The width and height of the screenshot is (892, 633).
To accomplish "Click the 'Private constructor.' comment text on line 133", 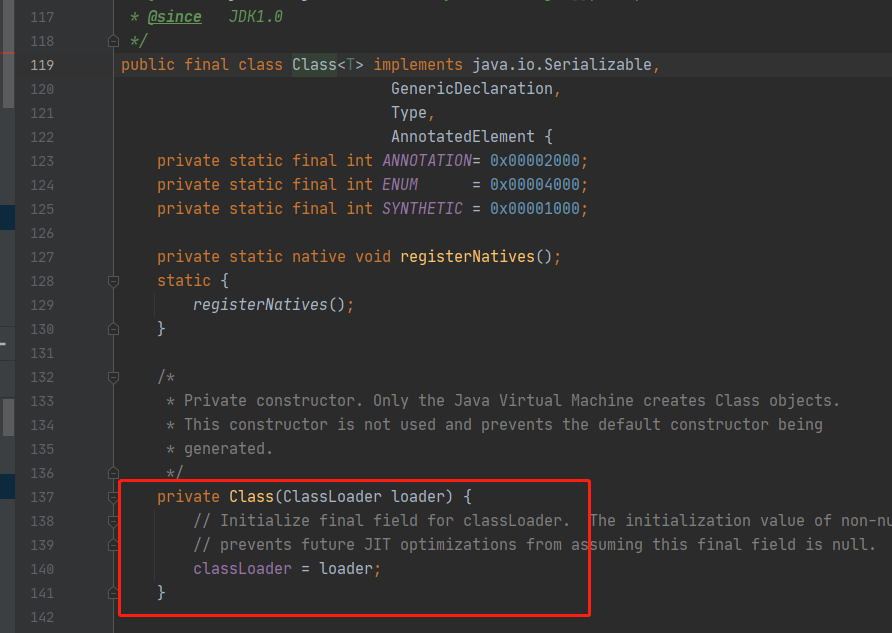I will pyautogui.click(x=273, y=401).
